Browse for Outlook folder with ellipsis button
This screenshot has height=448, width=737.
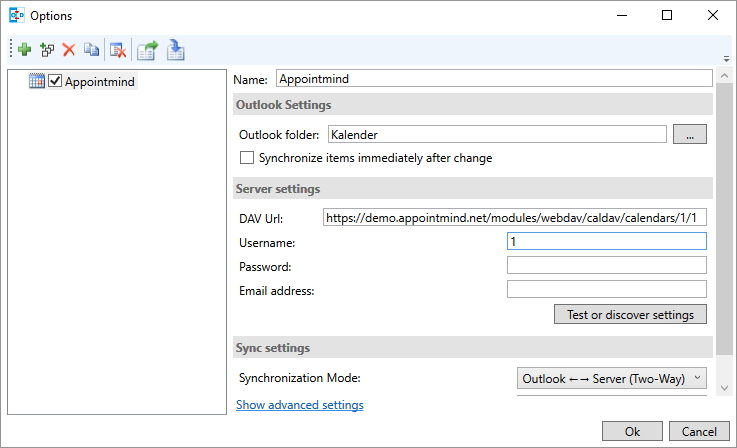690,134
